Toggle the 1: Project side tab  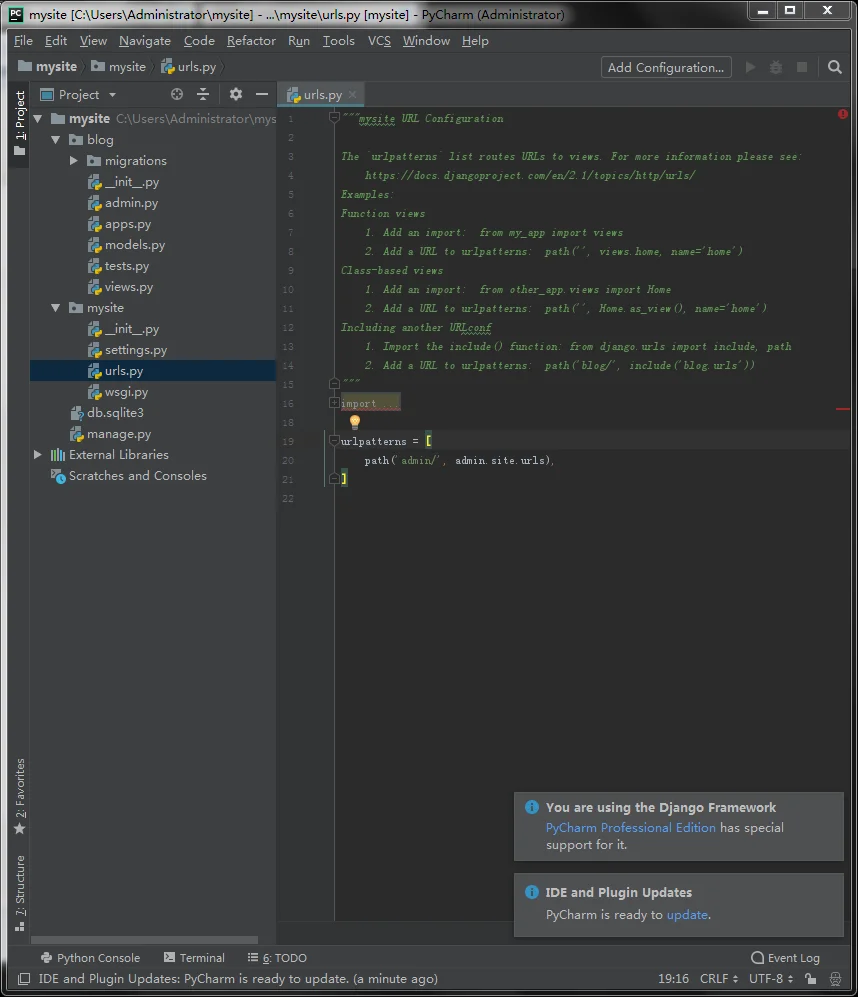tap(20, 123)
